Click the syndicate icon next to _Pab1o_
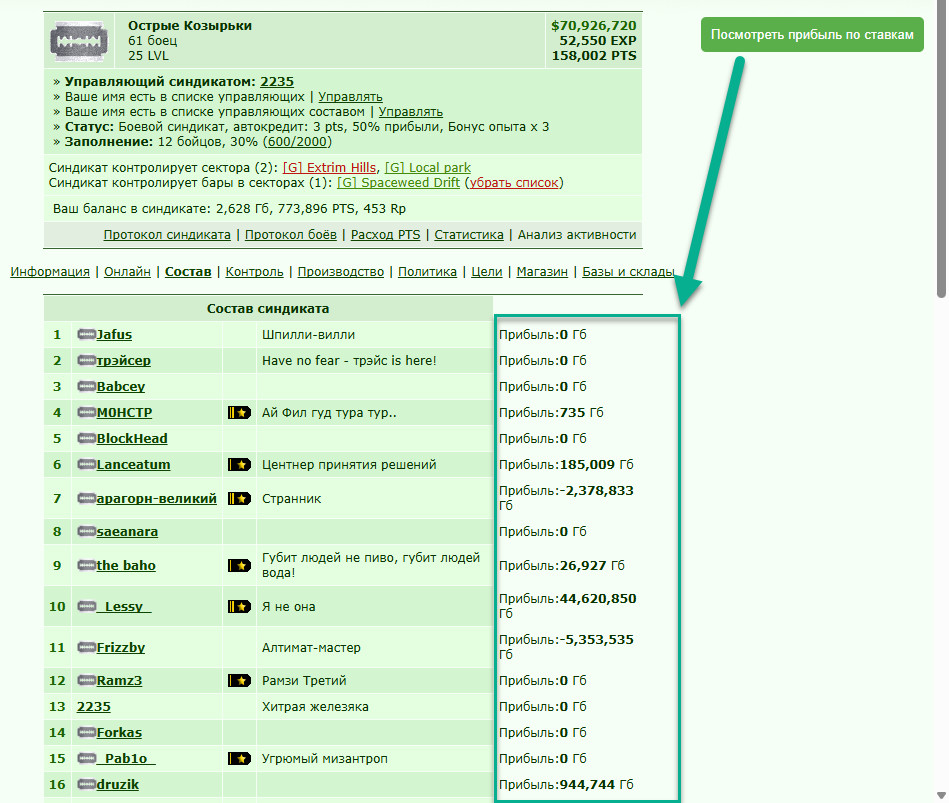 87,758
